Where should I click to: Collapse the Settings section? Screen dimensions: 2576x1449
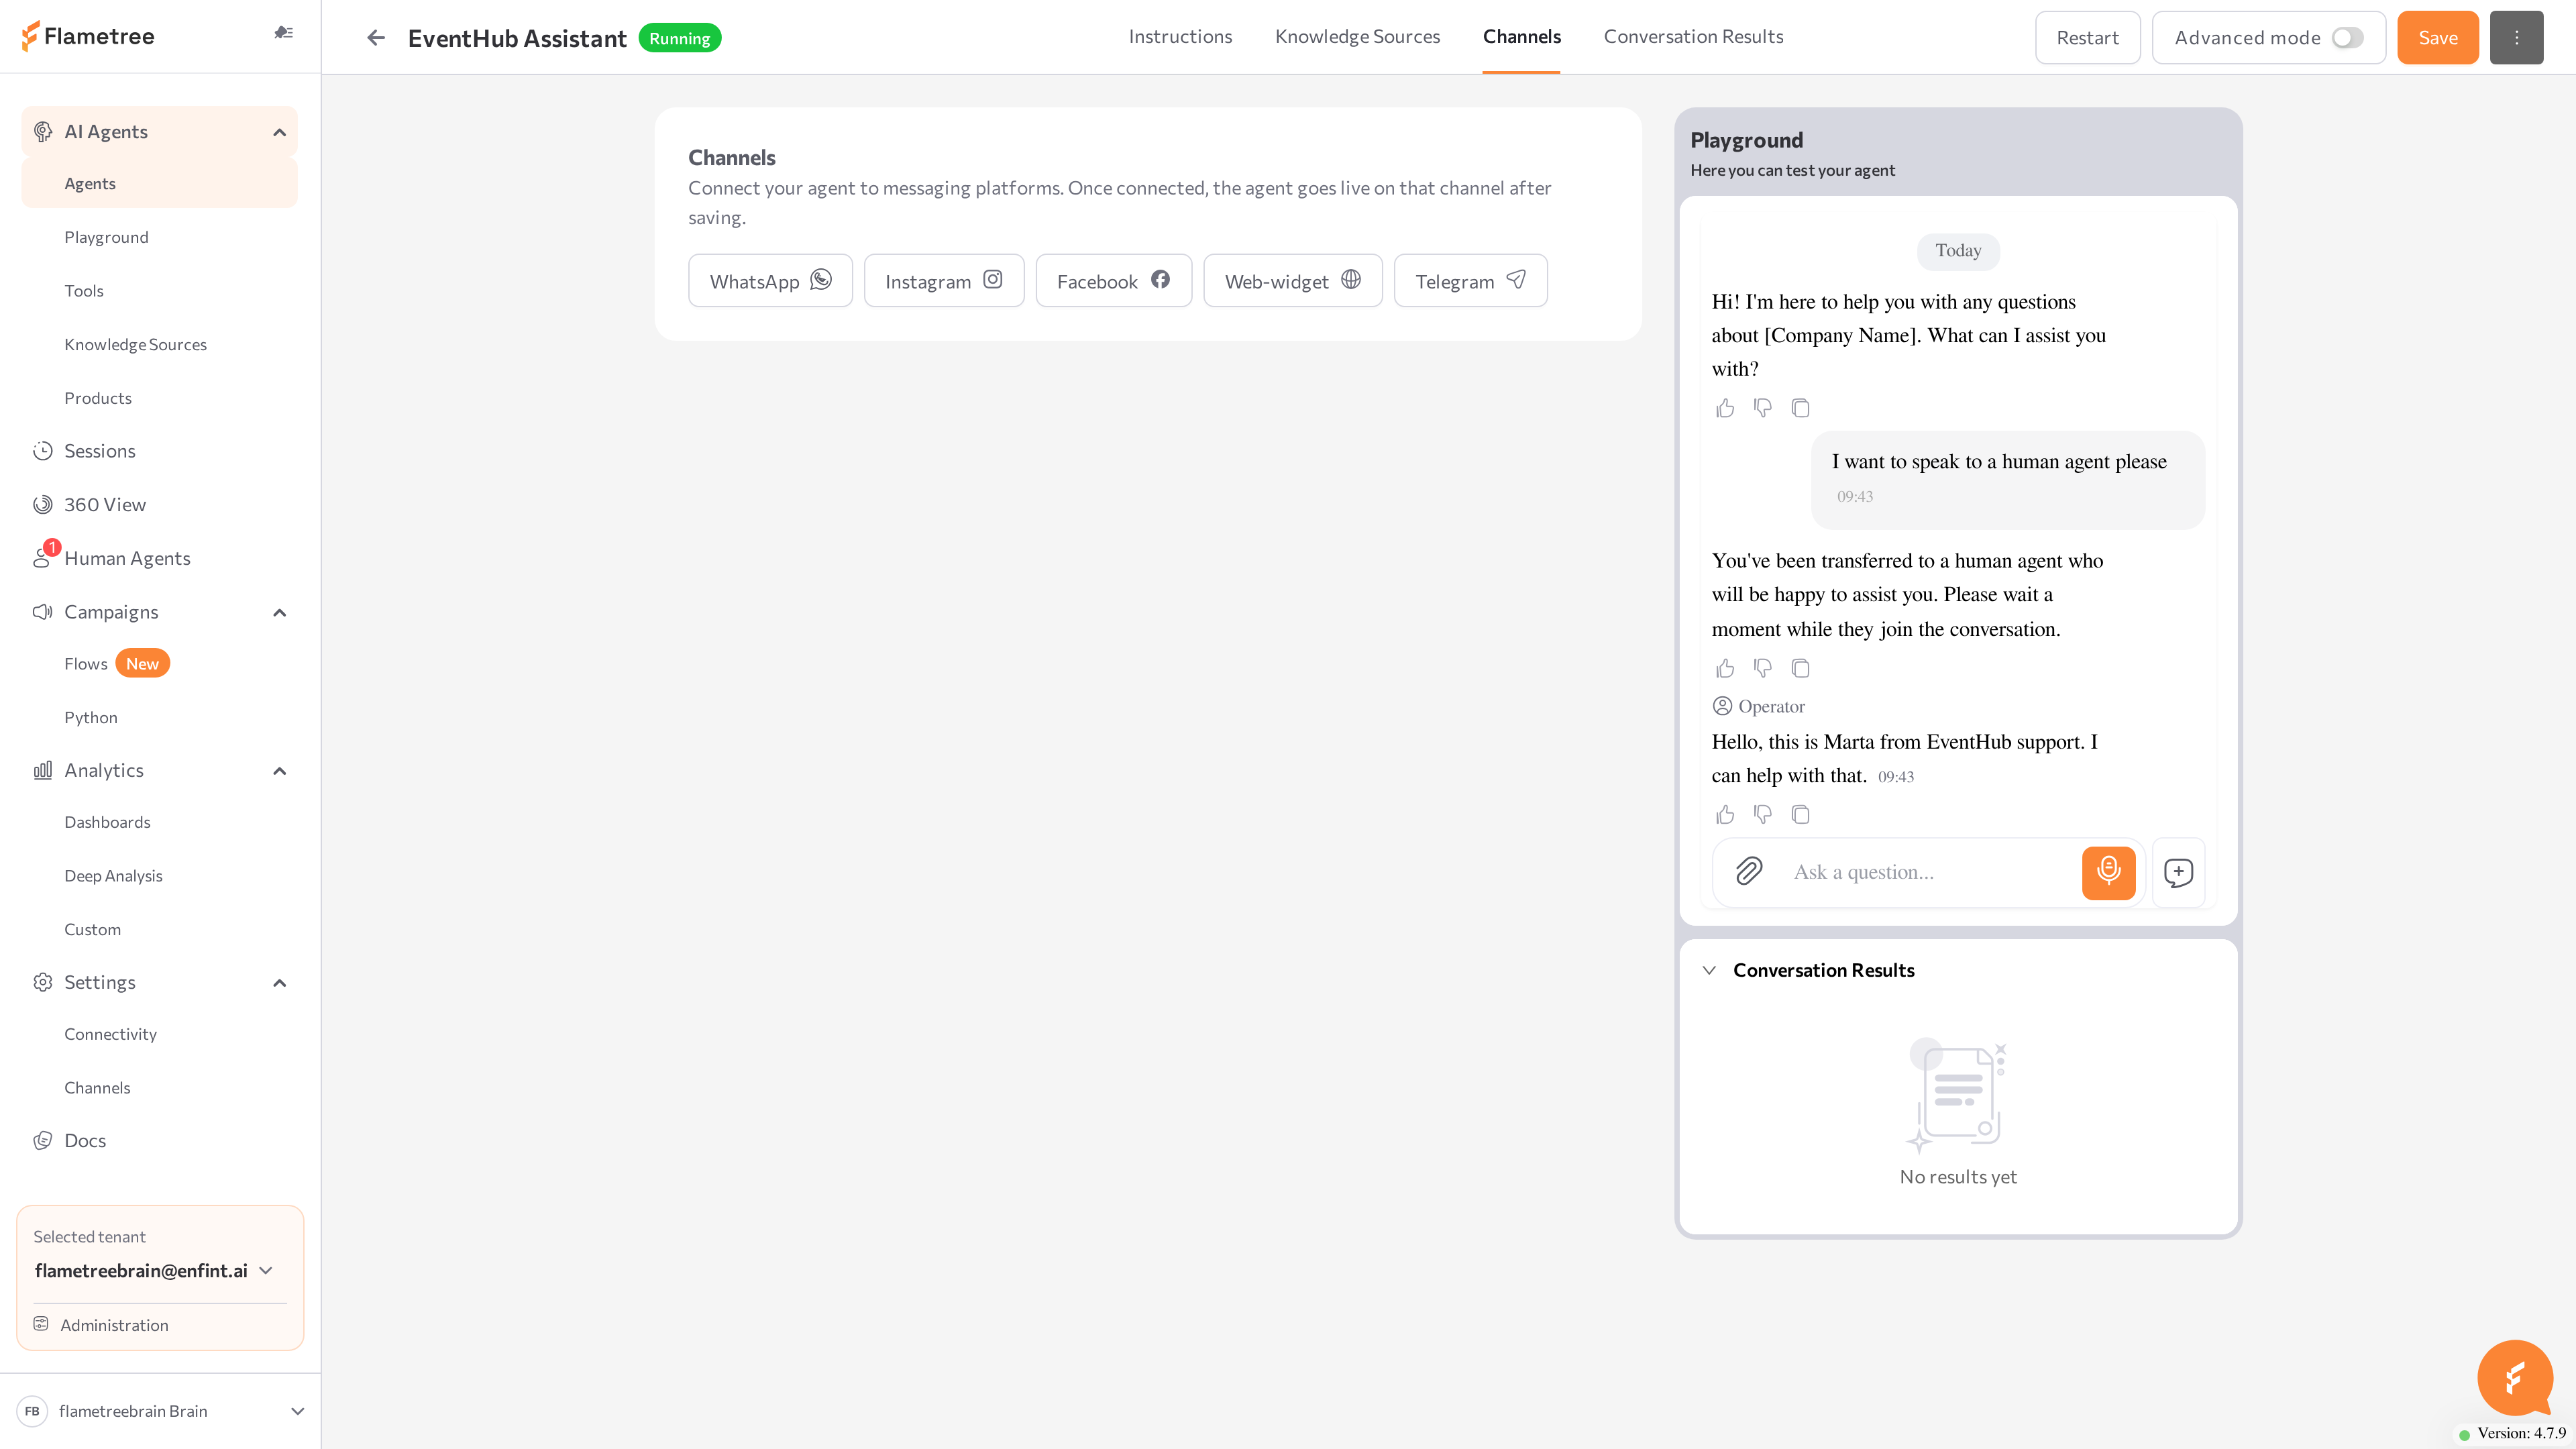click(x=279, y=983)
